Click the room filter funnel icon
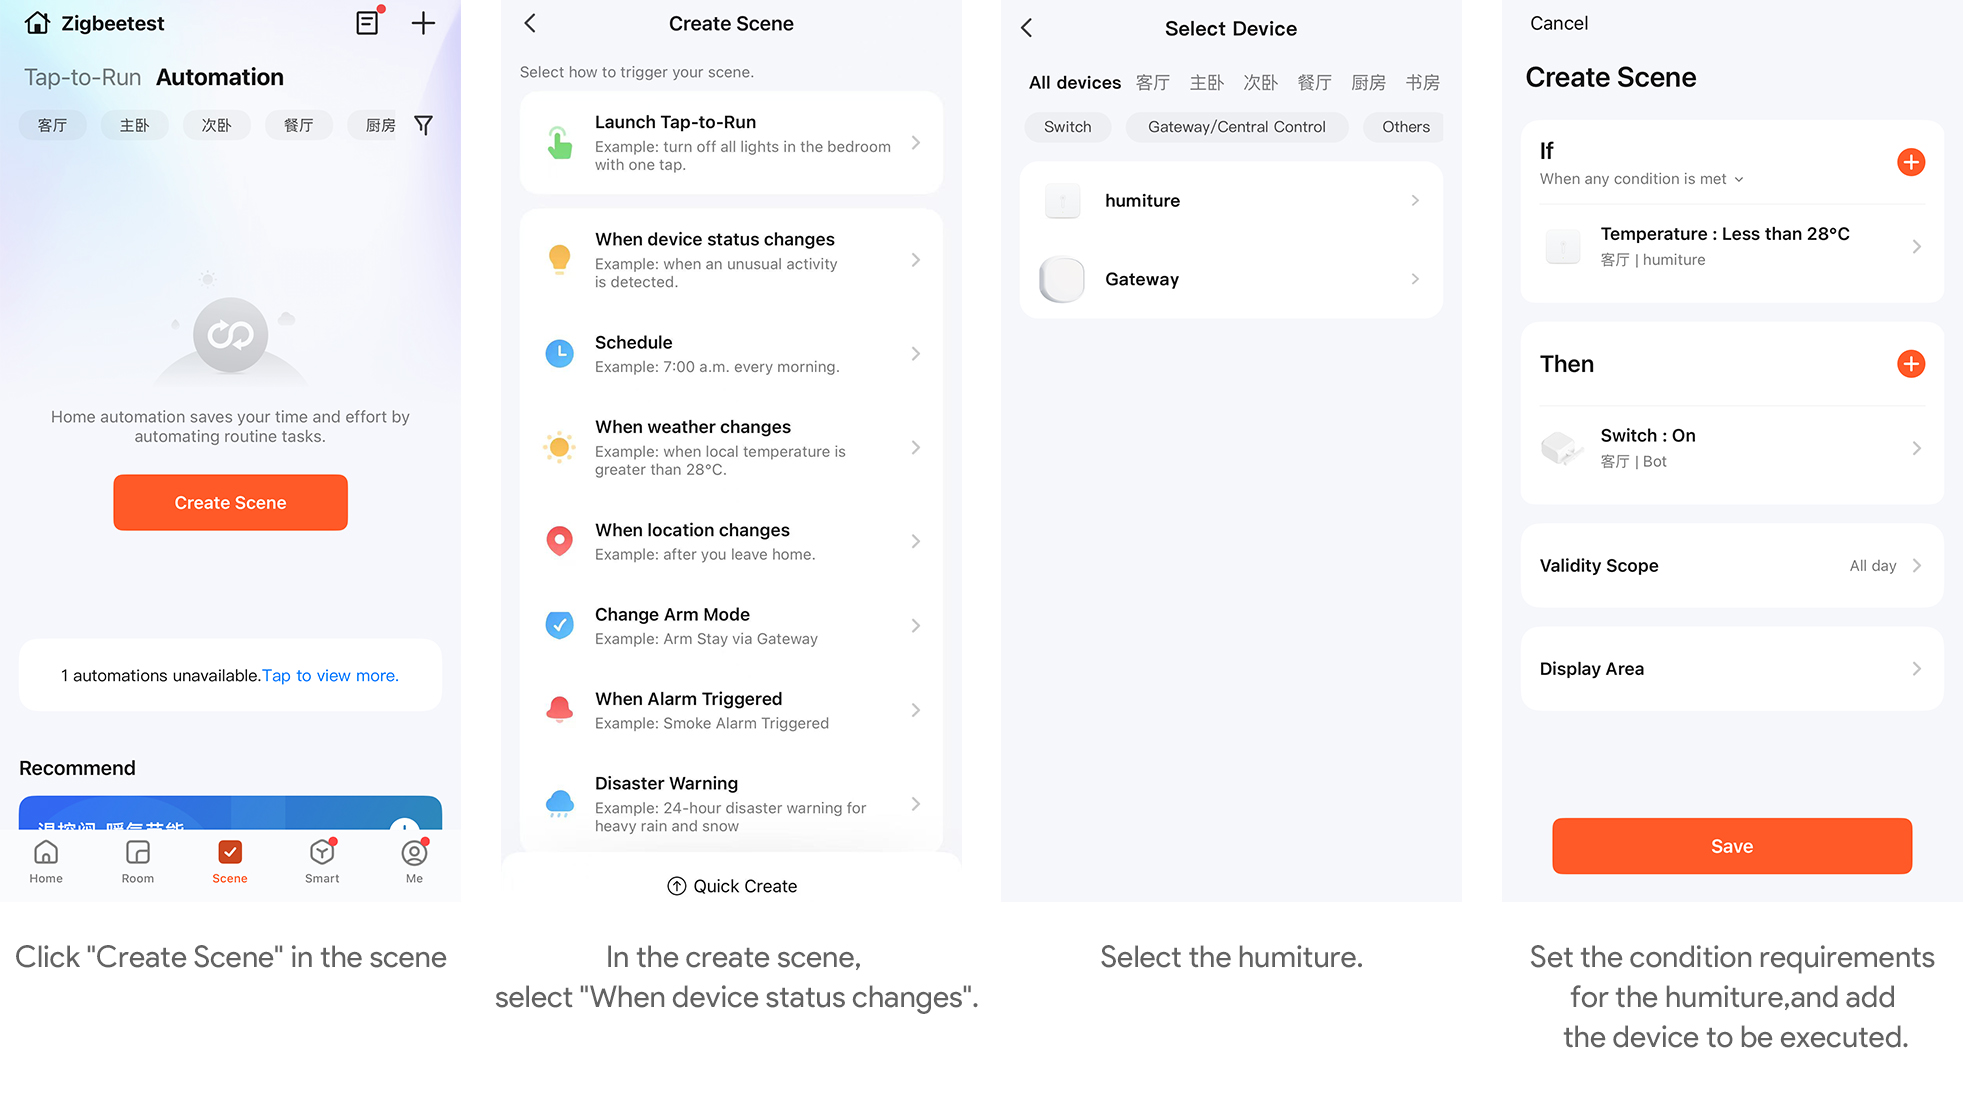The width and height of the screenshot is (1963, 1120). click(x=424, y=125)
